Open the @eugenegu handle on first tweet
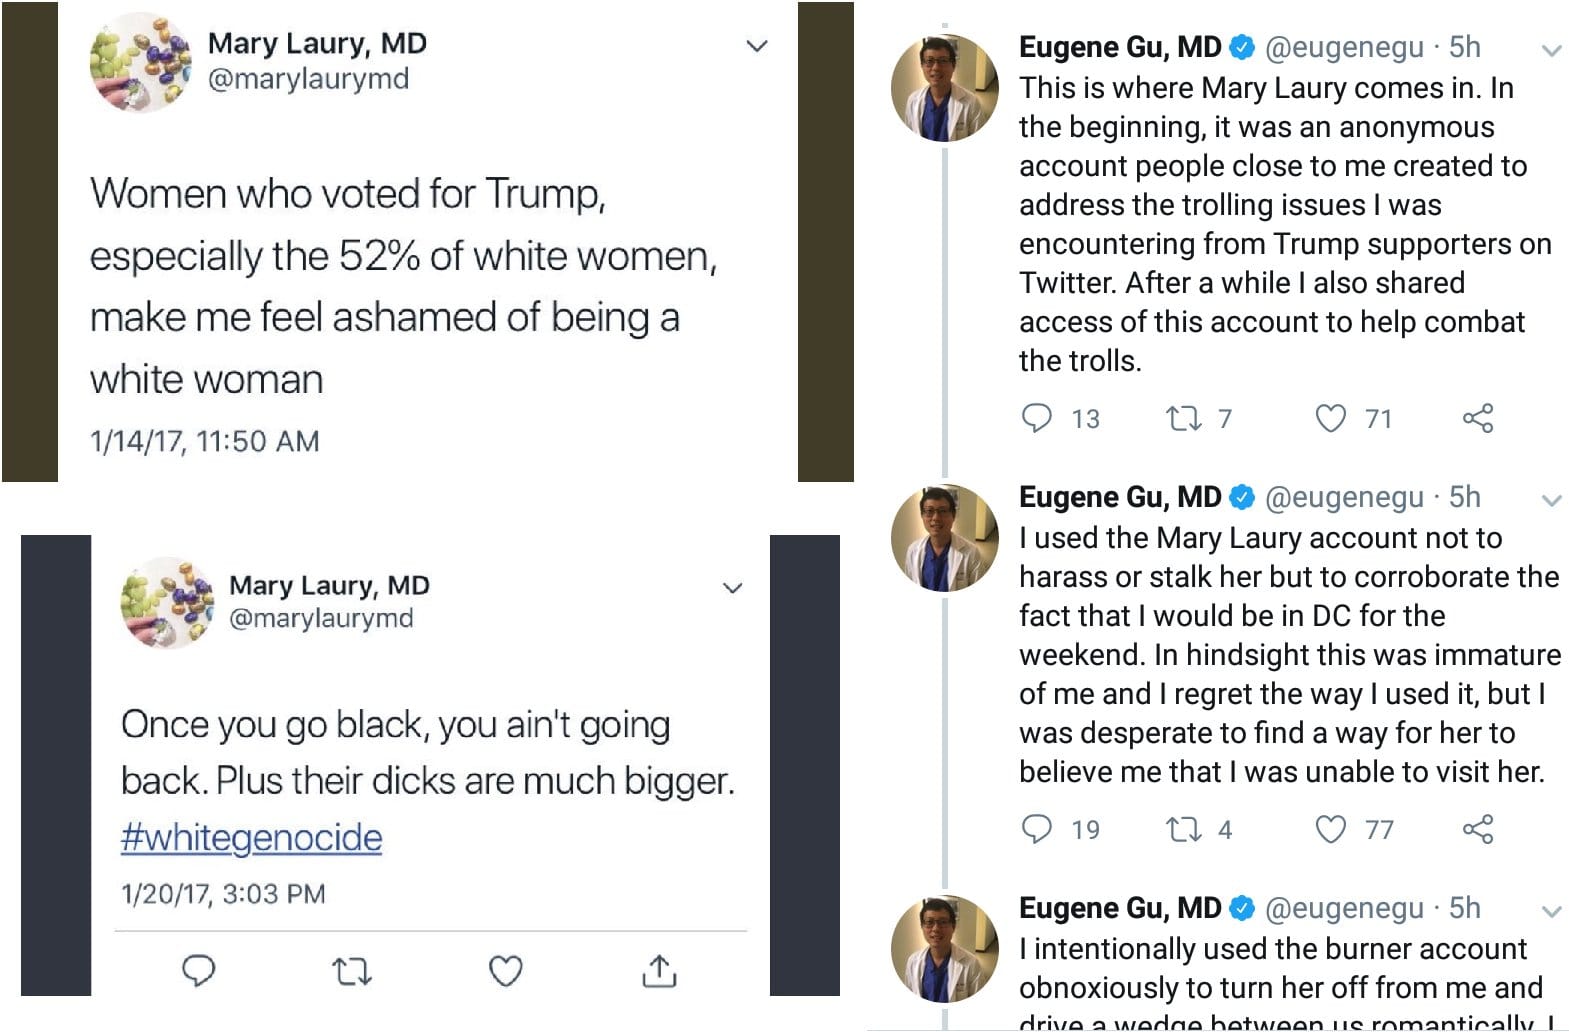The height and width of the screenshot is (1032, 1569). click(1344, 47)
